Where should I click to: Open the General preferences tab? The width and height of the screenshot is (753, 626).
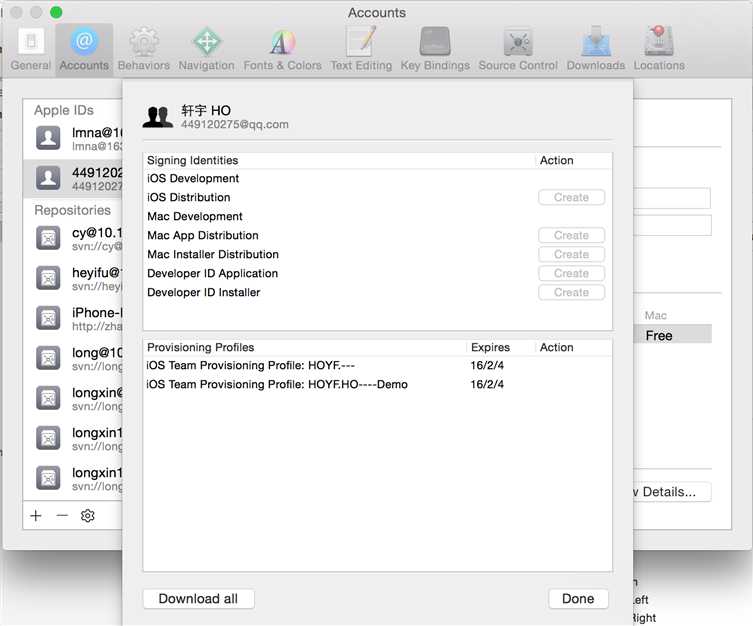click(x=31, y=49)
